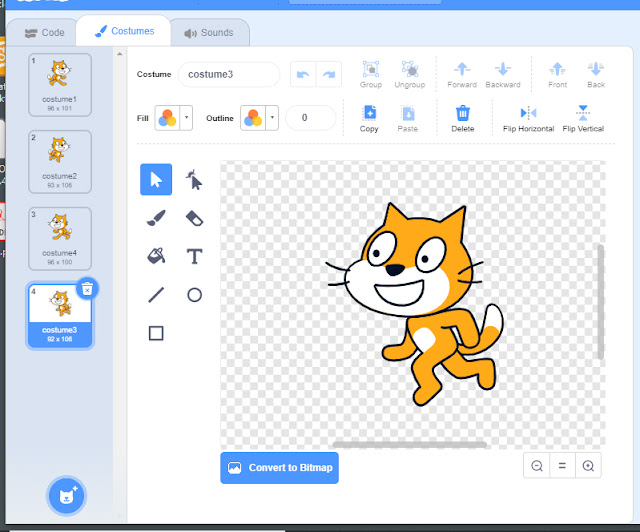Image resolution: width=640 pixels, height=532 pixels.
Task: Delete costume3 using its trash badge
Action: point(87,289)
